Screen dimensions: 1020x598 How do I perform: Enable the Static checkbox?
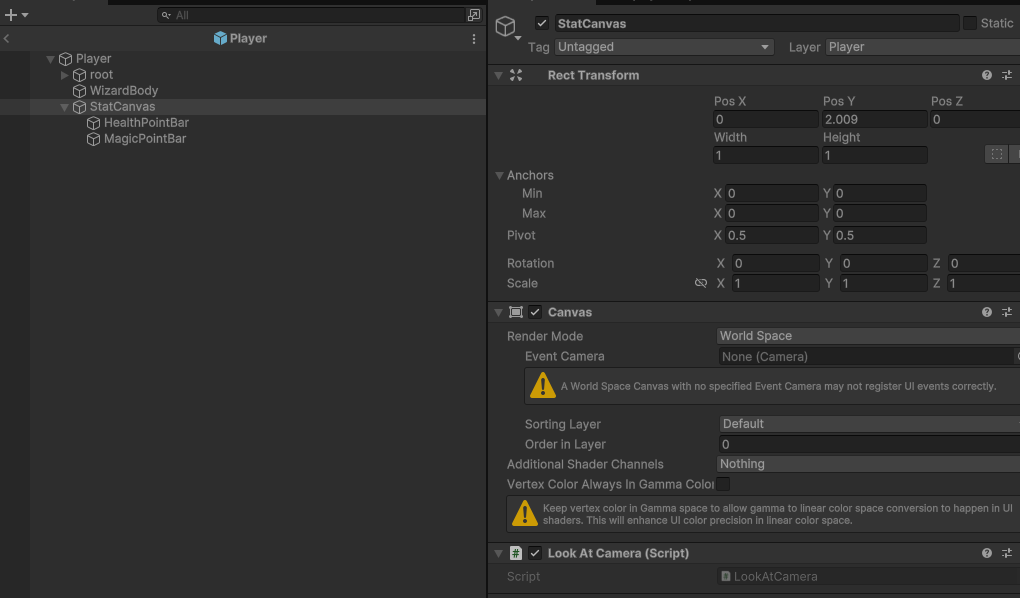pyautogui.click(x=970, y=23)
